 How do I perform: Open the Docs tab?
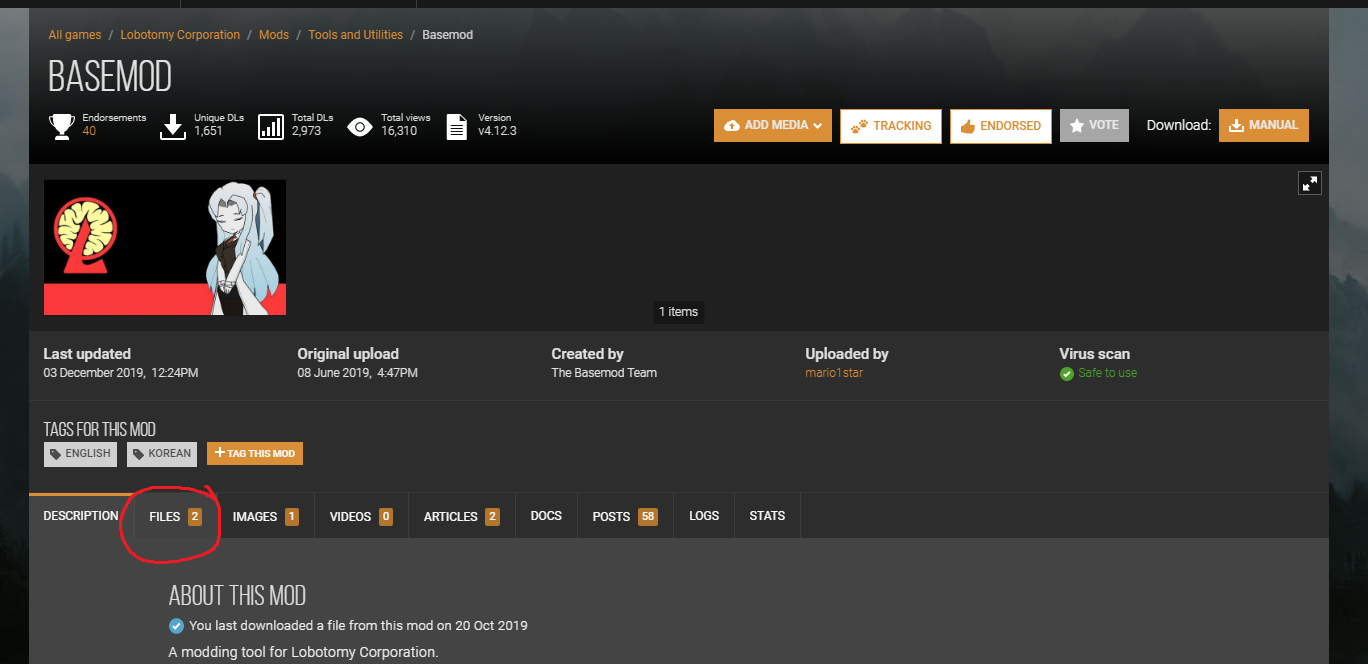[546, 516]
